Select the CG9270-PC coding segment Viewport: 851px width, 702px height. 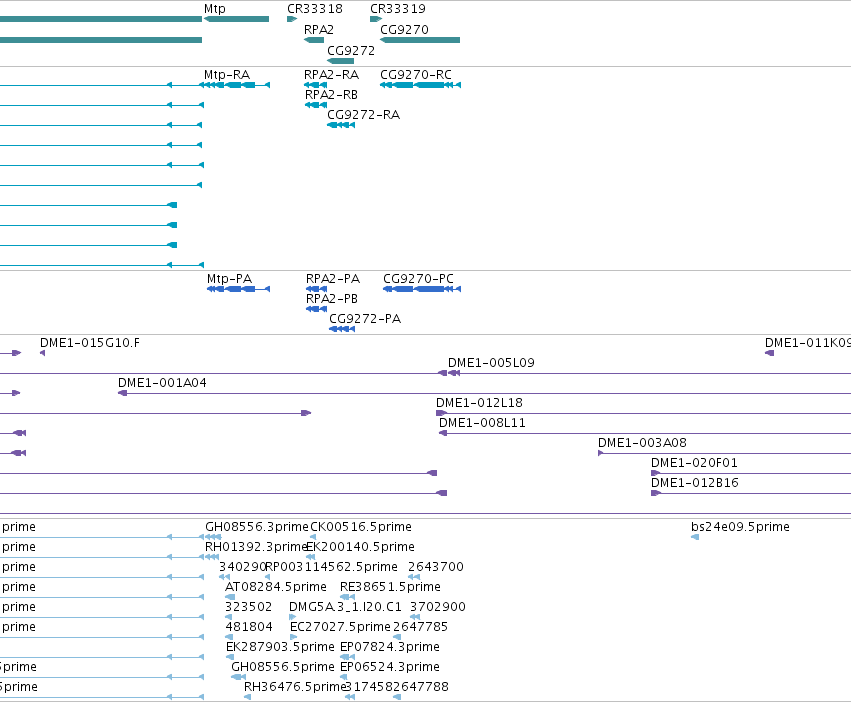422,289
